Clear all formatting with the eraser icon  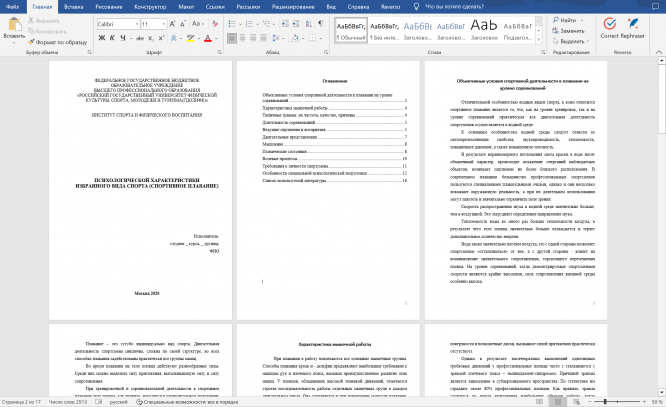point(215,24)
